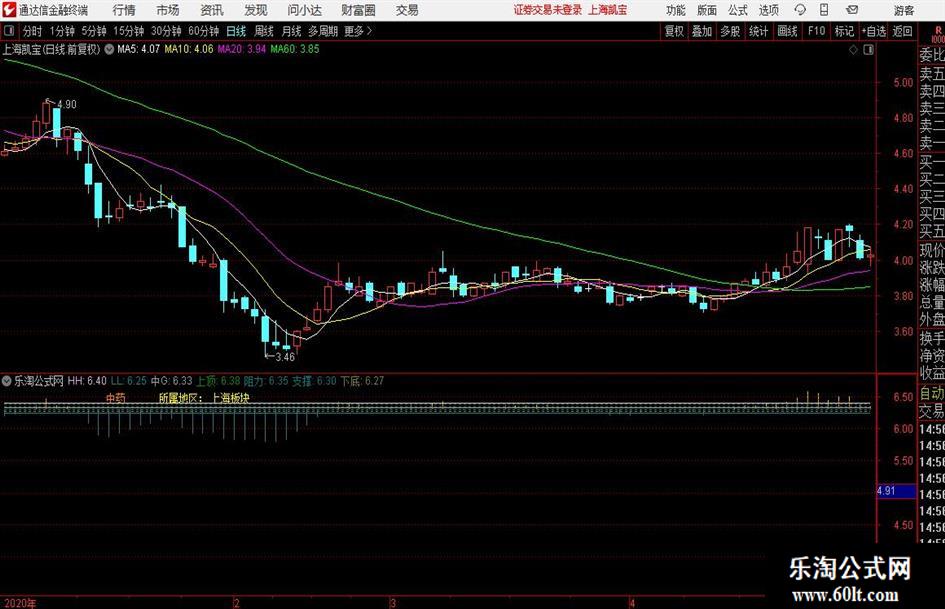Toggle the left sidebar panel icon
The image size is (945, 609).
click(x=9, y=31)
